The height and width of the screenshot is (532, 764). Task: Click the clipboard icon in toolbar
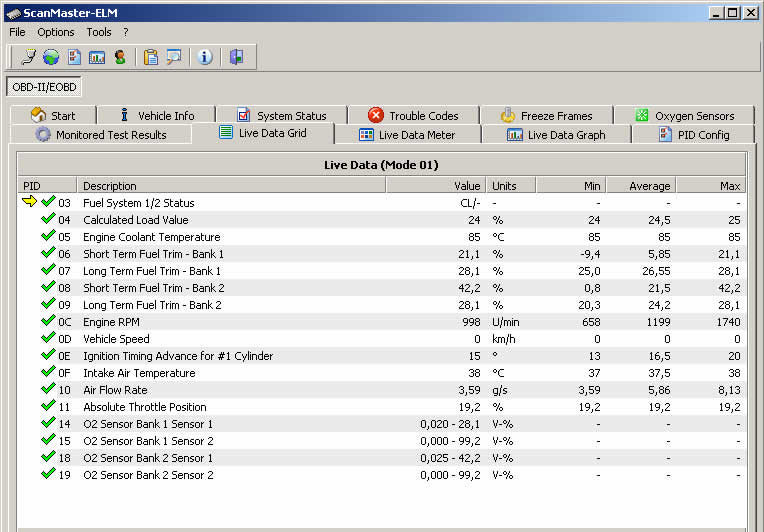[151, 57]
